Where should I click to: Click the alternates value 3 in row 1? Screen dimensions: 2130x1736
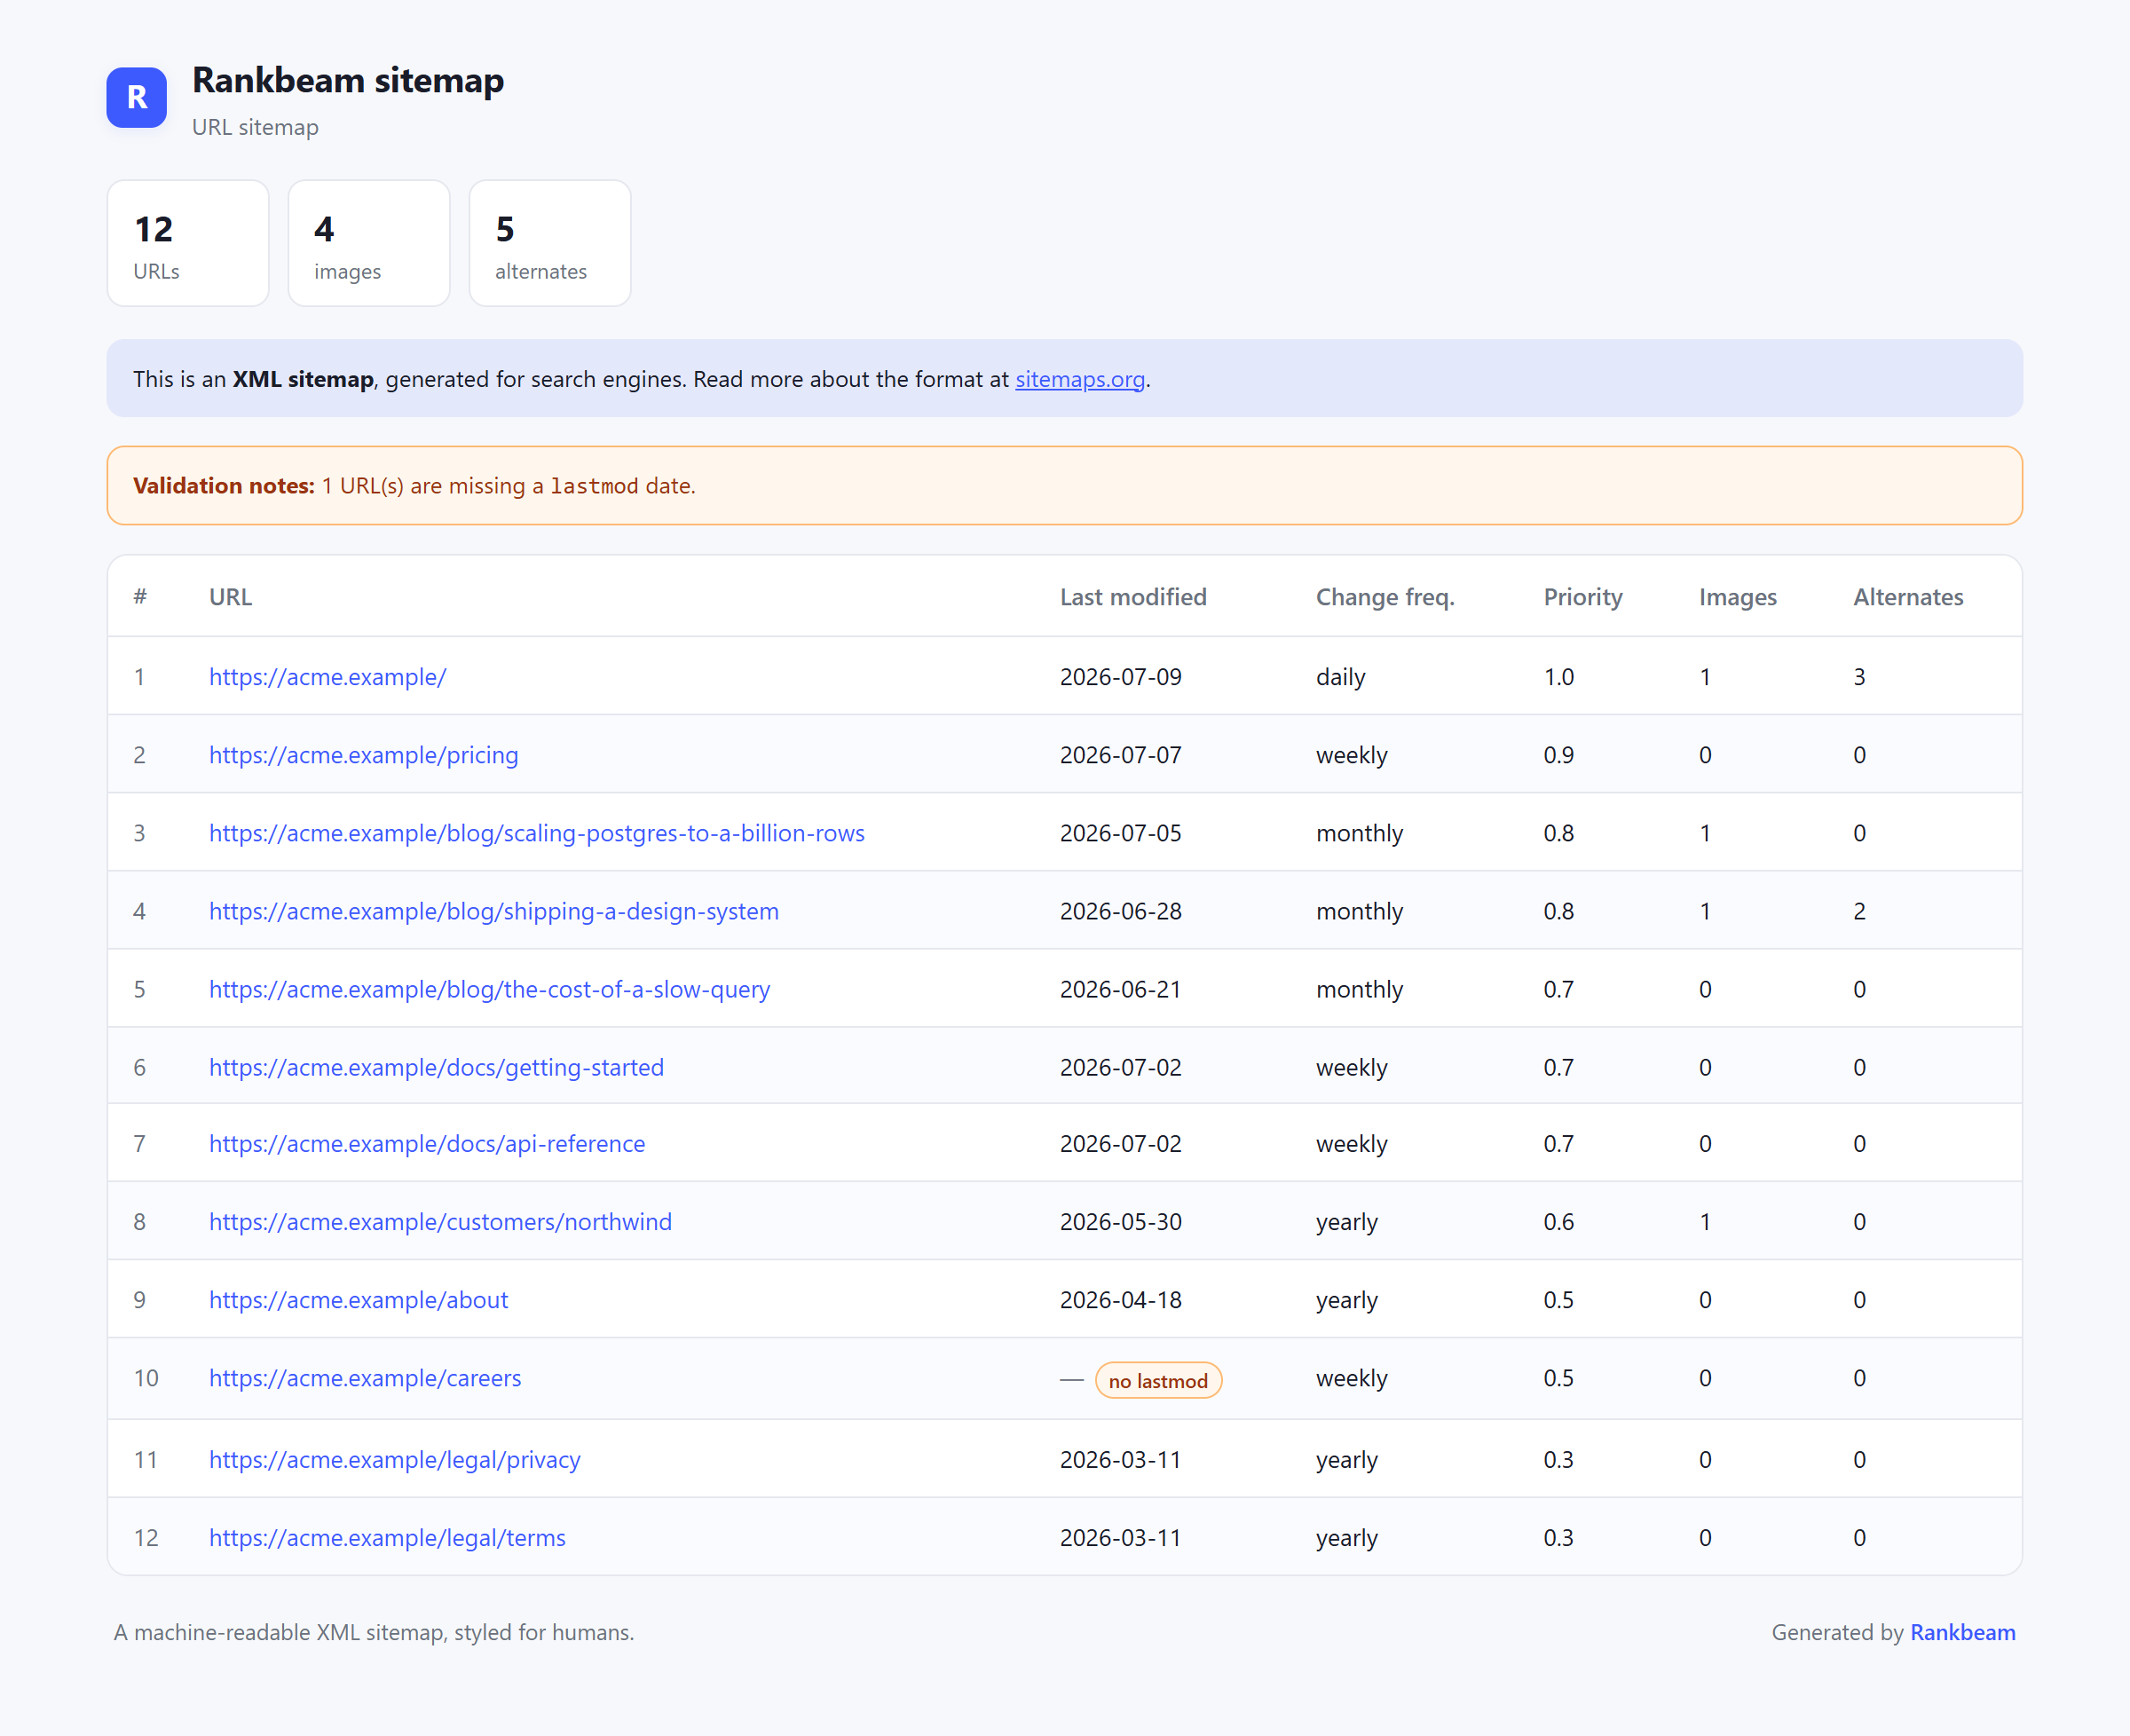pyautogui.click(x=1859, y=677)
